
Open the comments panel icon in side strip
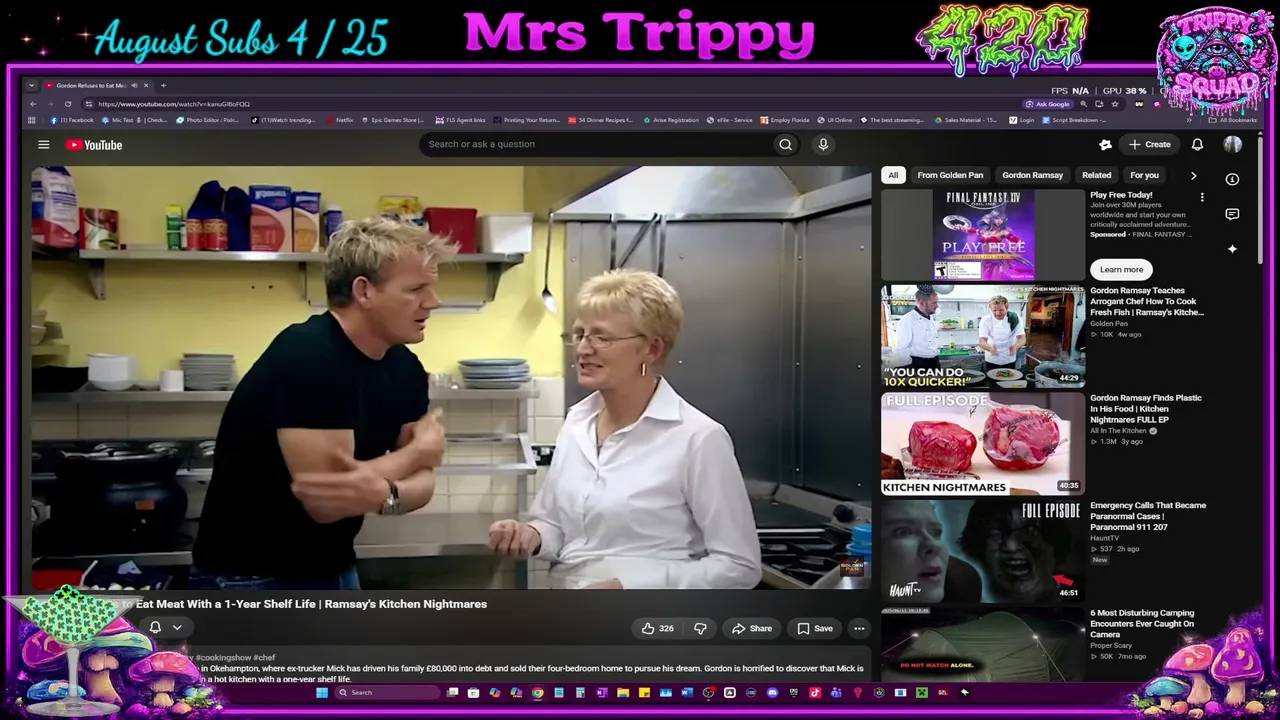pos(1232,214)
